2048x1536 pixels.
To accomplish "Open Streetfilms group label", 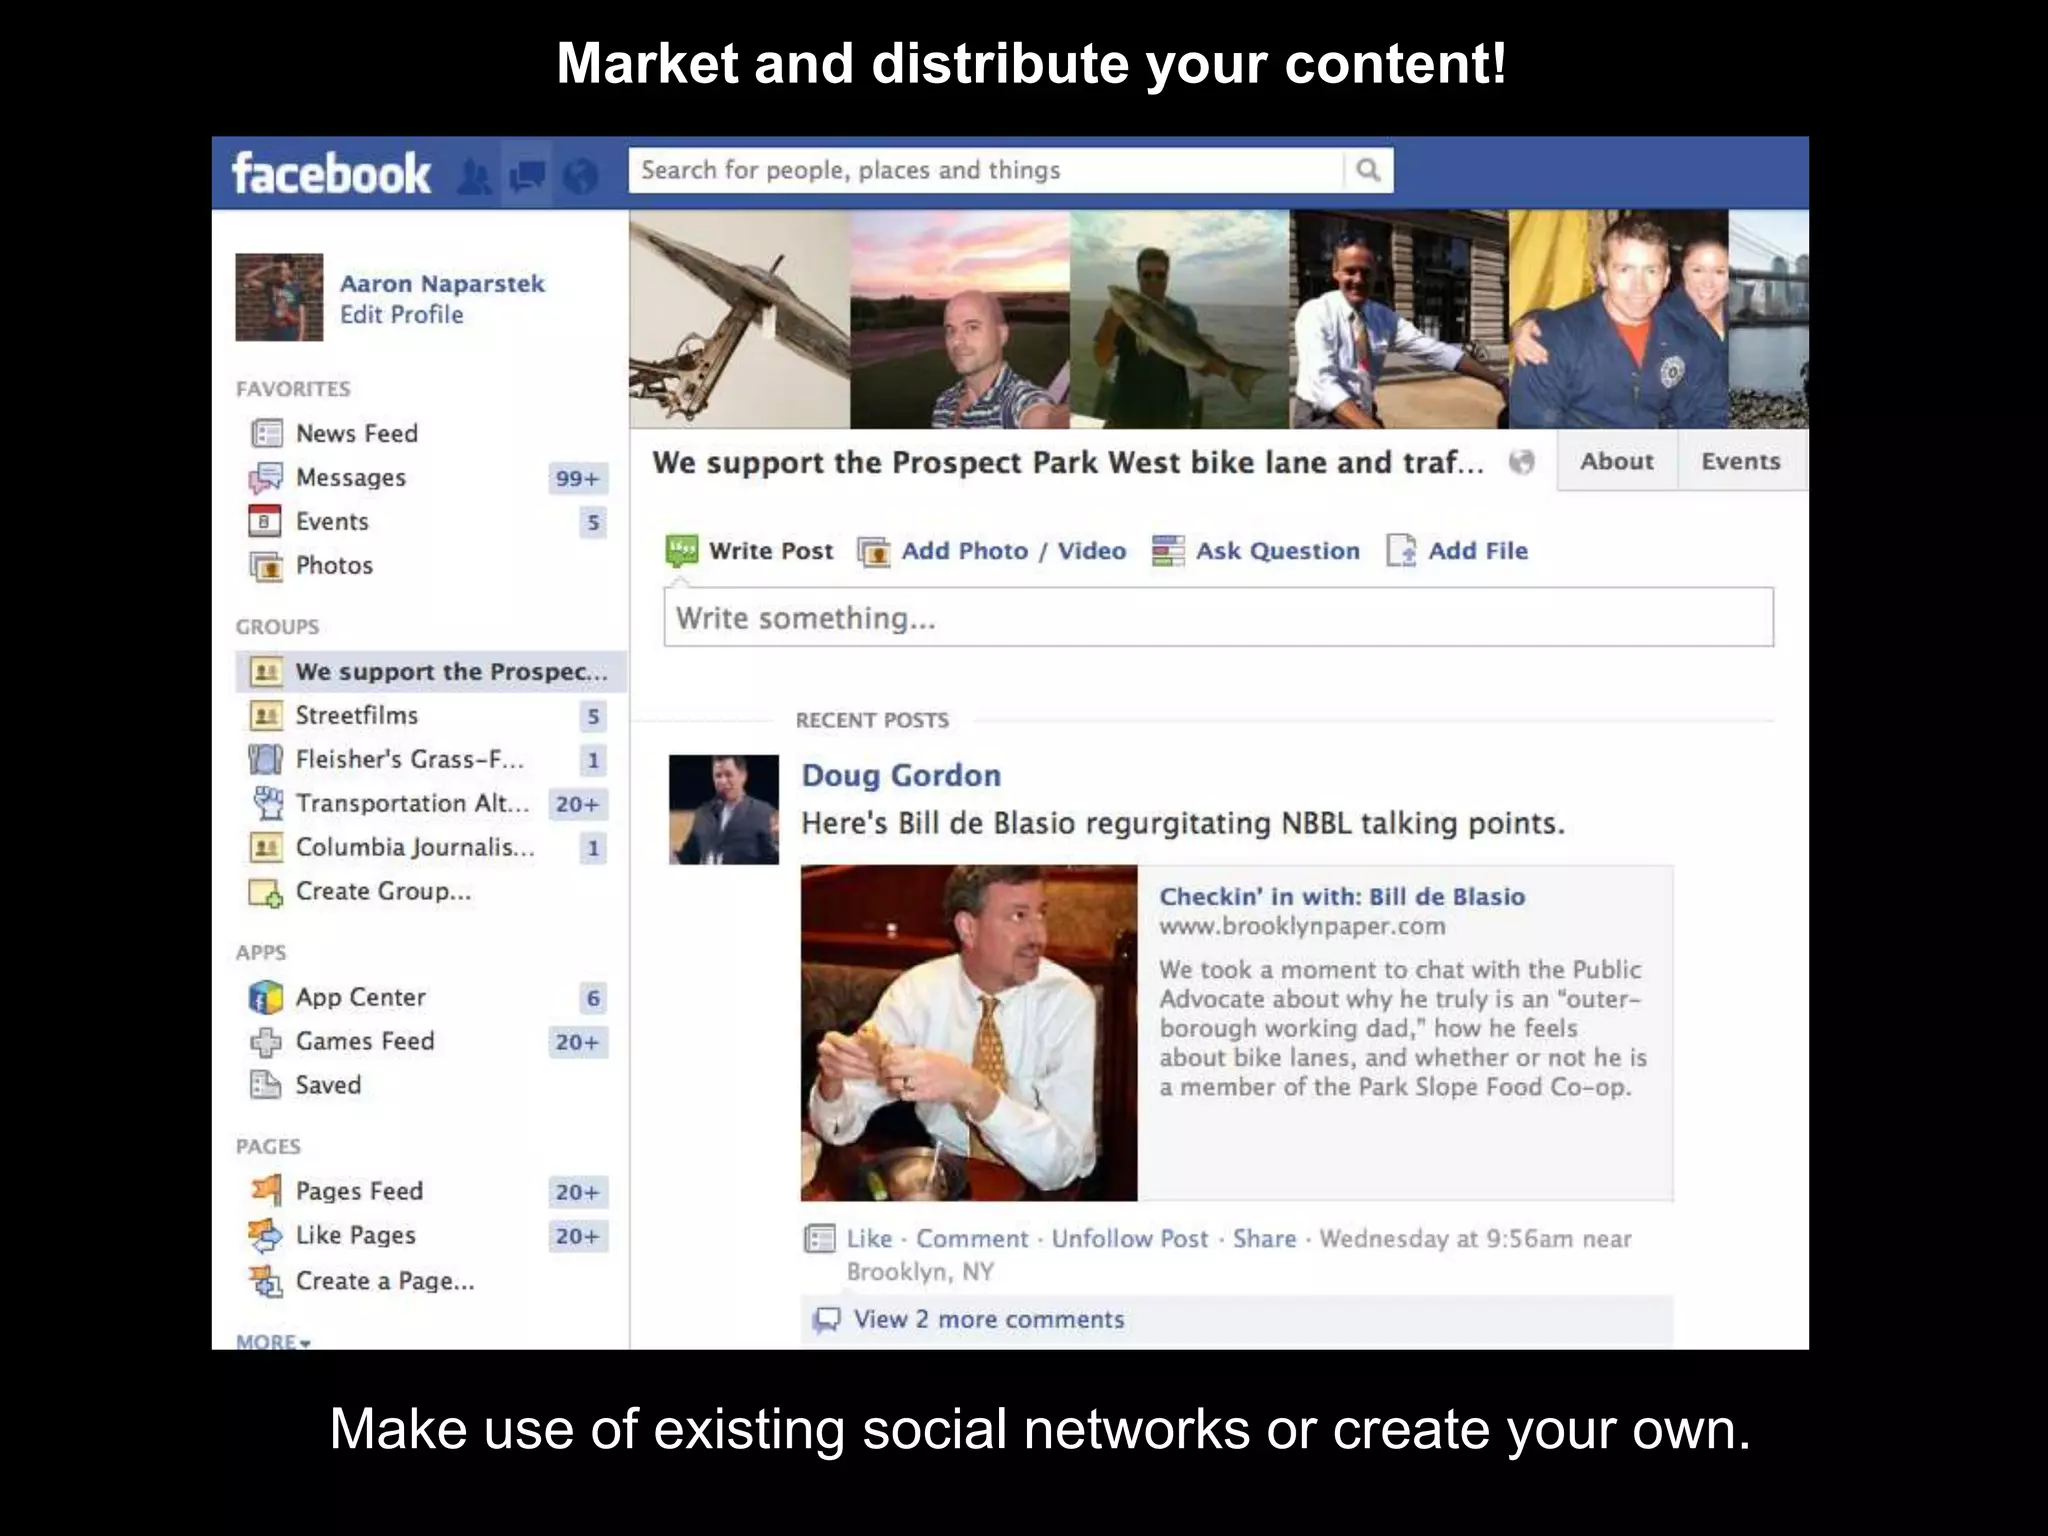I will 357,716.
